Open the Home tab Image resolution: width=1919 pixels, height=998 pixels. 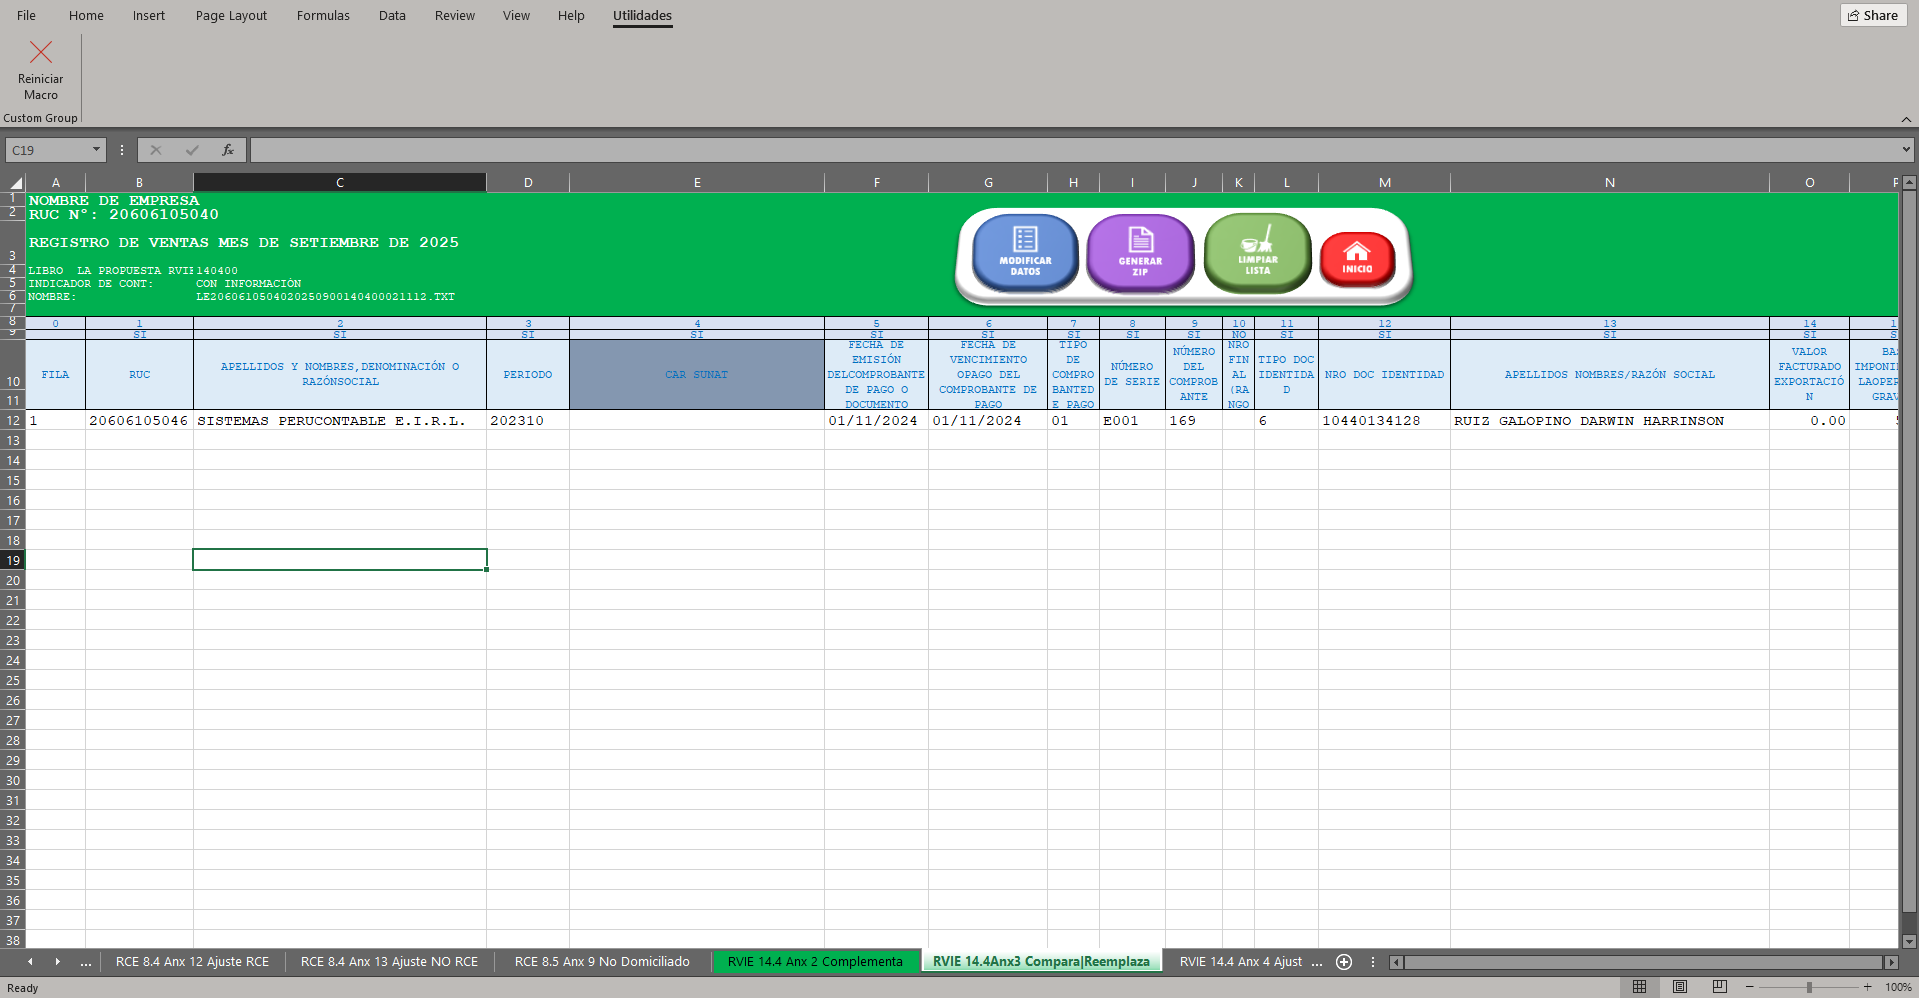pos(86,15)
